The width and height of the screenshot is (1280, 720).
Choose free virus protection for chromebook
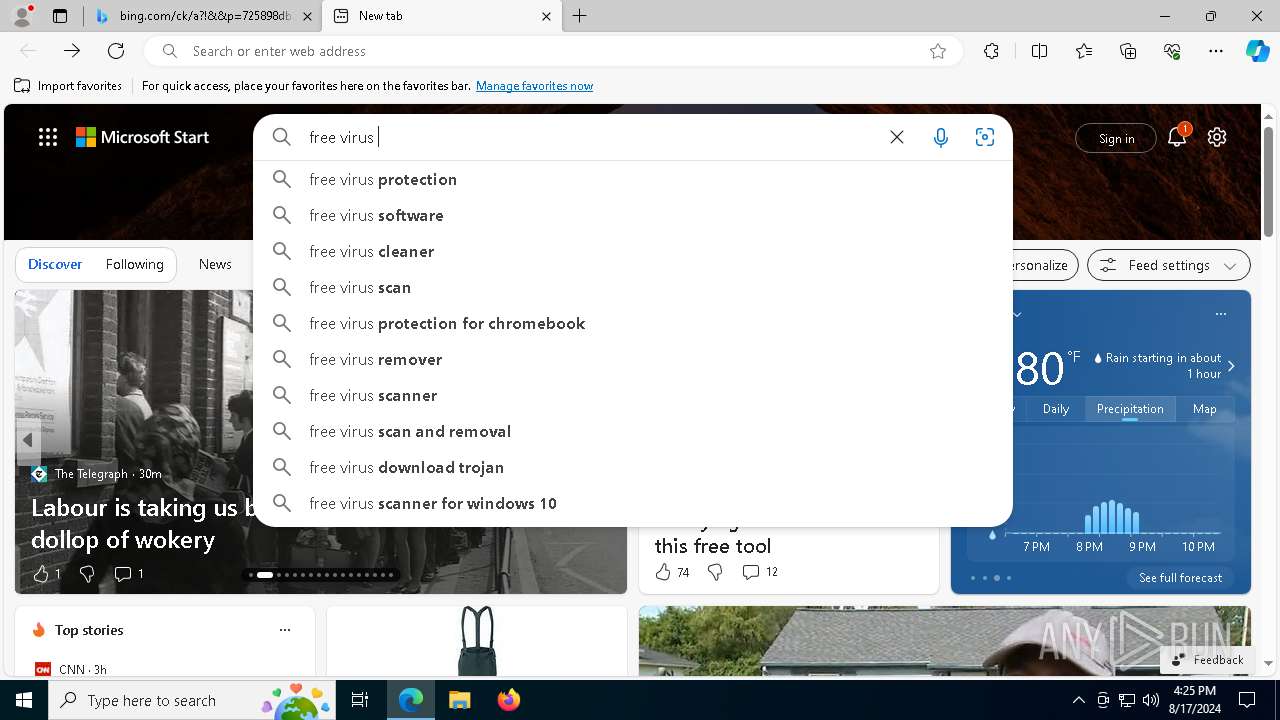click(x=633, y=323)
